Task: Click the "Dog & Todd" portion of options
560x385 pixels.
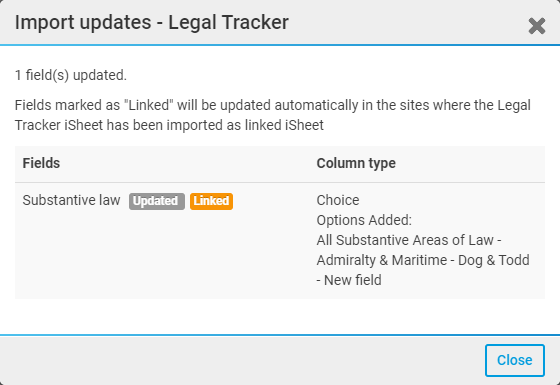Action: (x=494, y=260)
